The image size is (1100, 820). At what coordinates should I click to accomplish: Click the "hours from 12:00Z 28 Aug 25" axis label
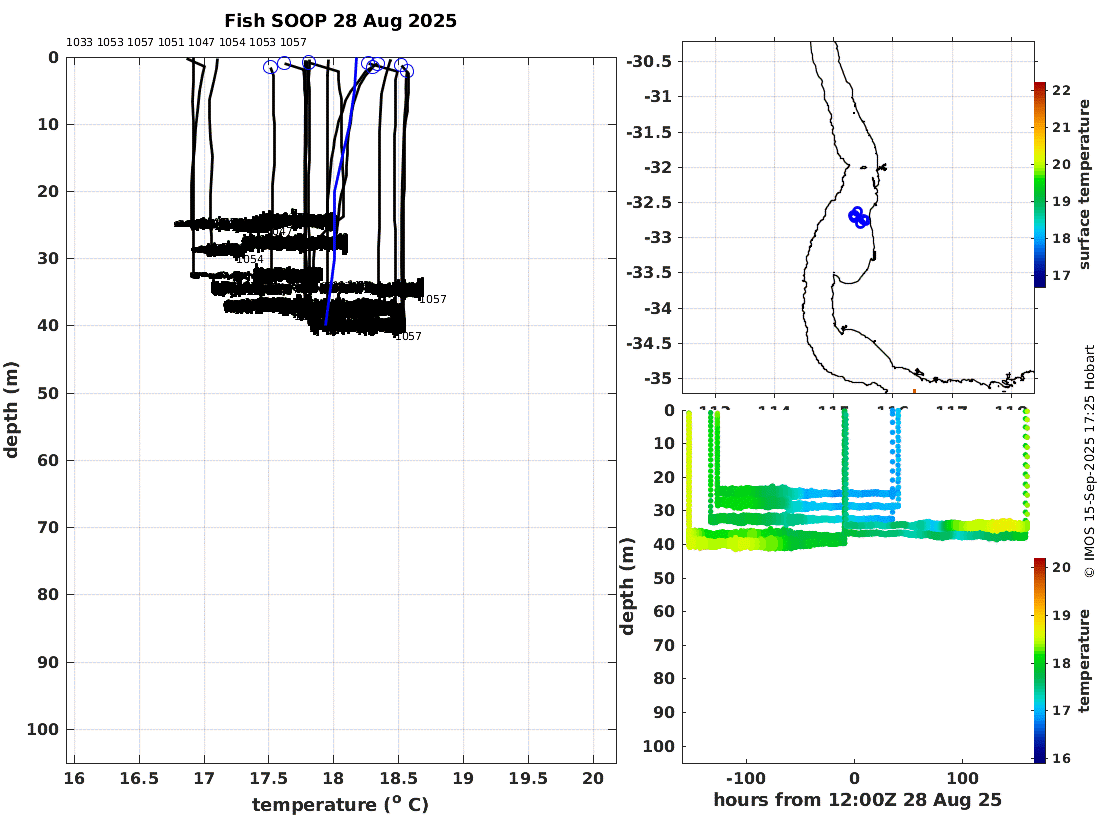click(857, 800)
